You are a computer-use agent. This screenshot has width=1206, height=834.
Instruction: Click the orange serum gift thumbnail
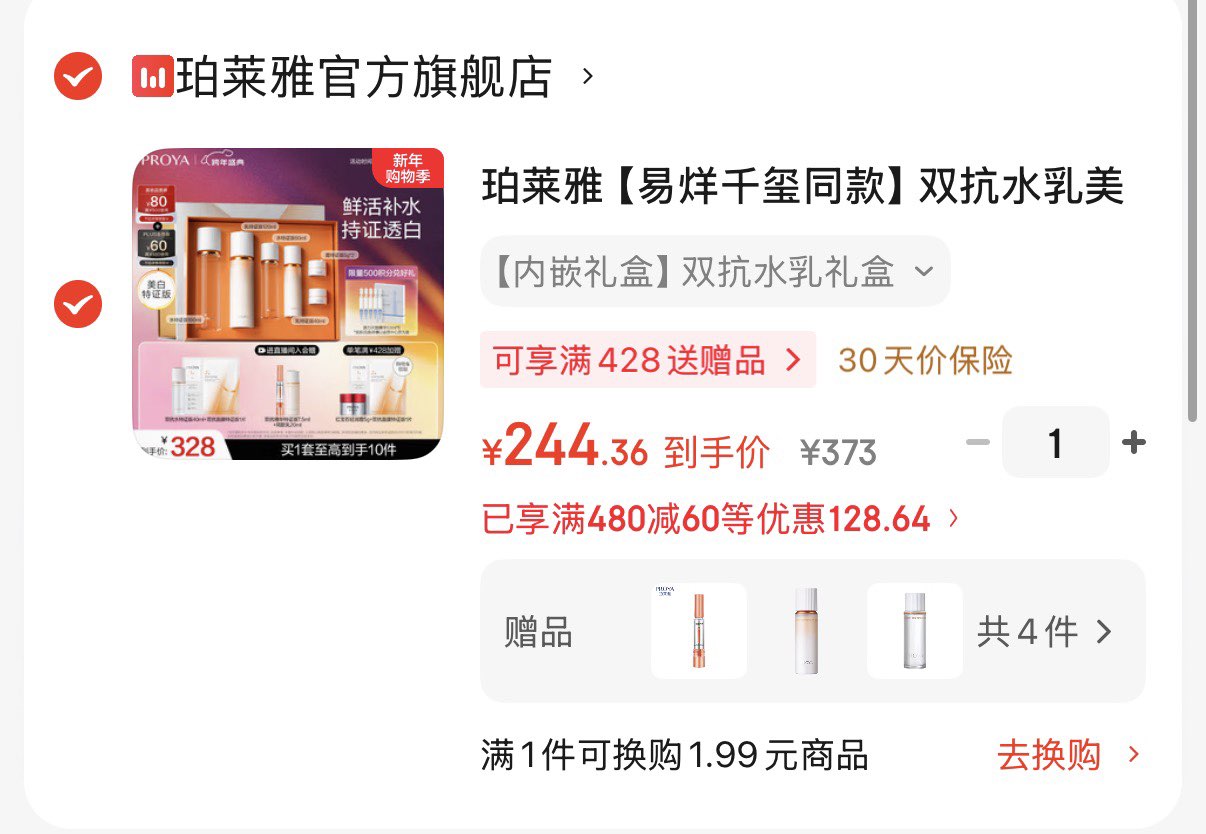[x=698, y=631]
